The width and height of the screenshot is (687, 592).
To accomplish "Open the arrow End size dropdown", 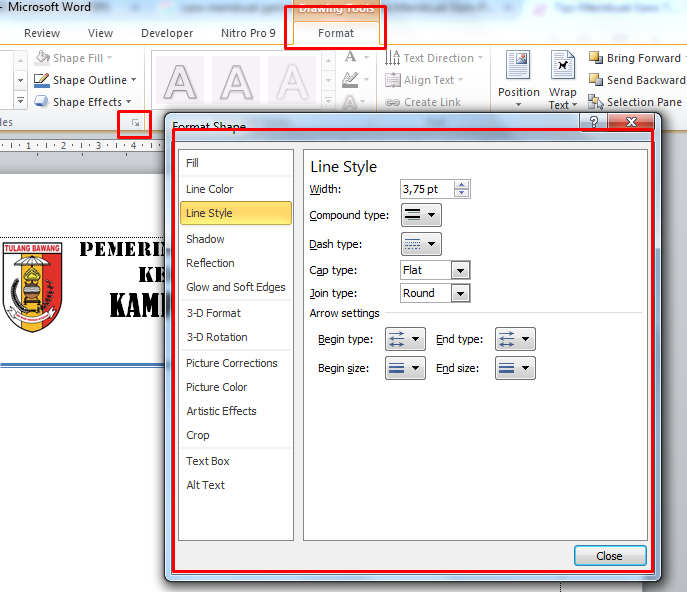I will pyautogui.click(x=515, y=368).
